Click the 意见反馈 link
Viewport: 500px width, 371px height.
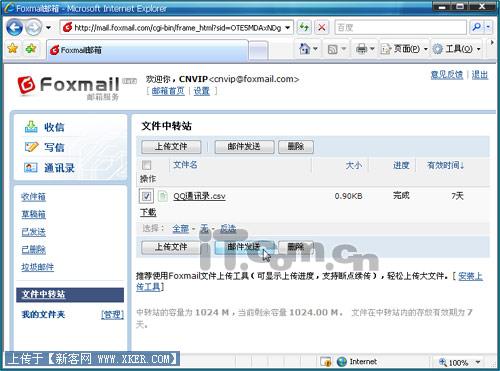pos(447,75)
